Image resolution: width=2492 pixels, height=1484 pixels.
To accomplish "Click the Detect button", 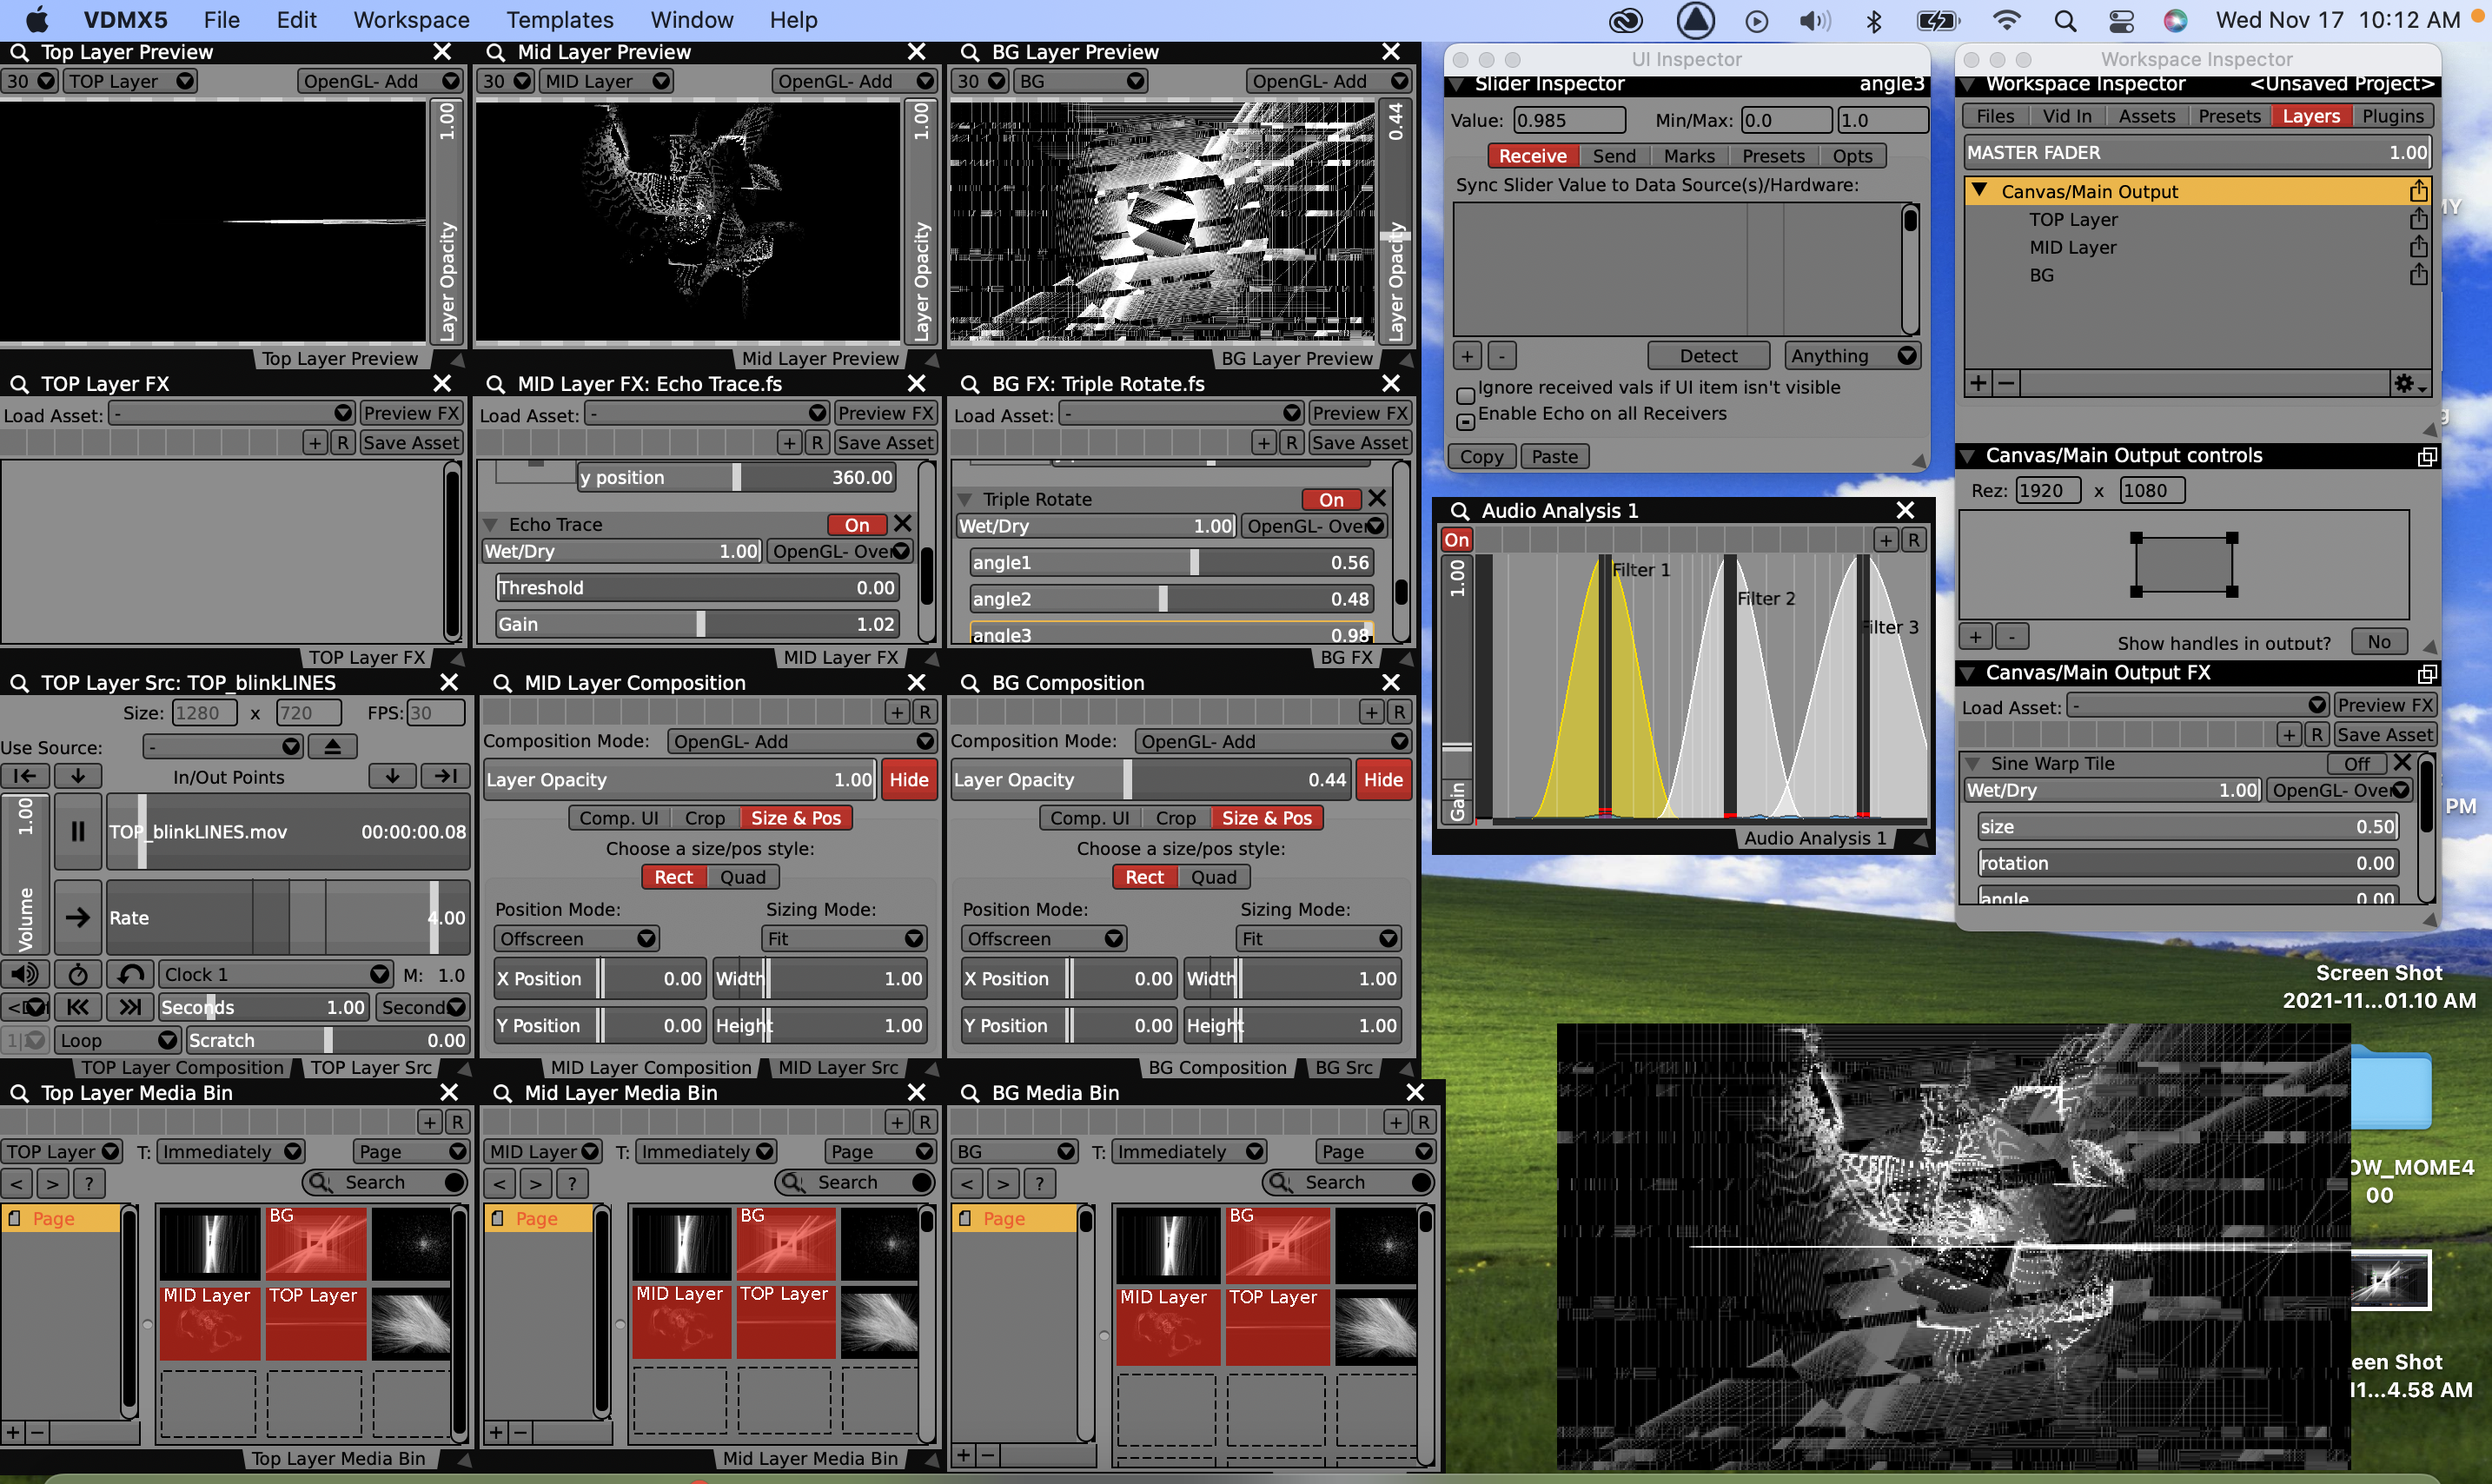I will click(x=1707, y=356).
